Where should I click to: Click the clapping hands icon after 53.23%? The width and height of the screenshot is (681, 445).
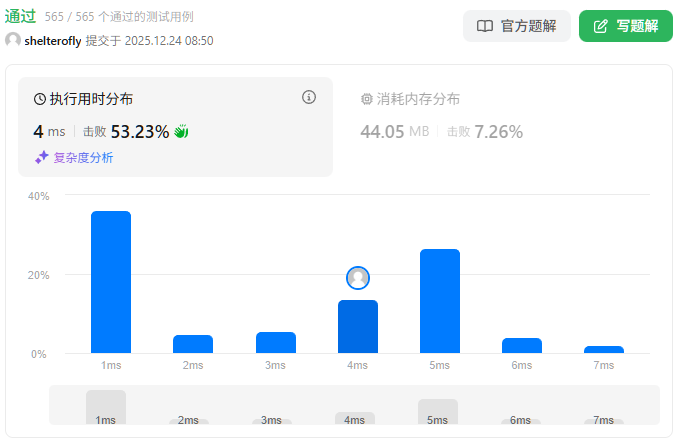click(x=181, y=131)
